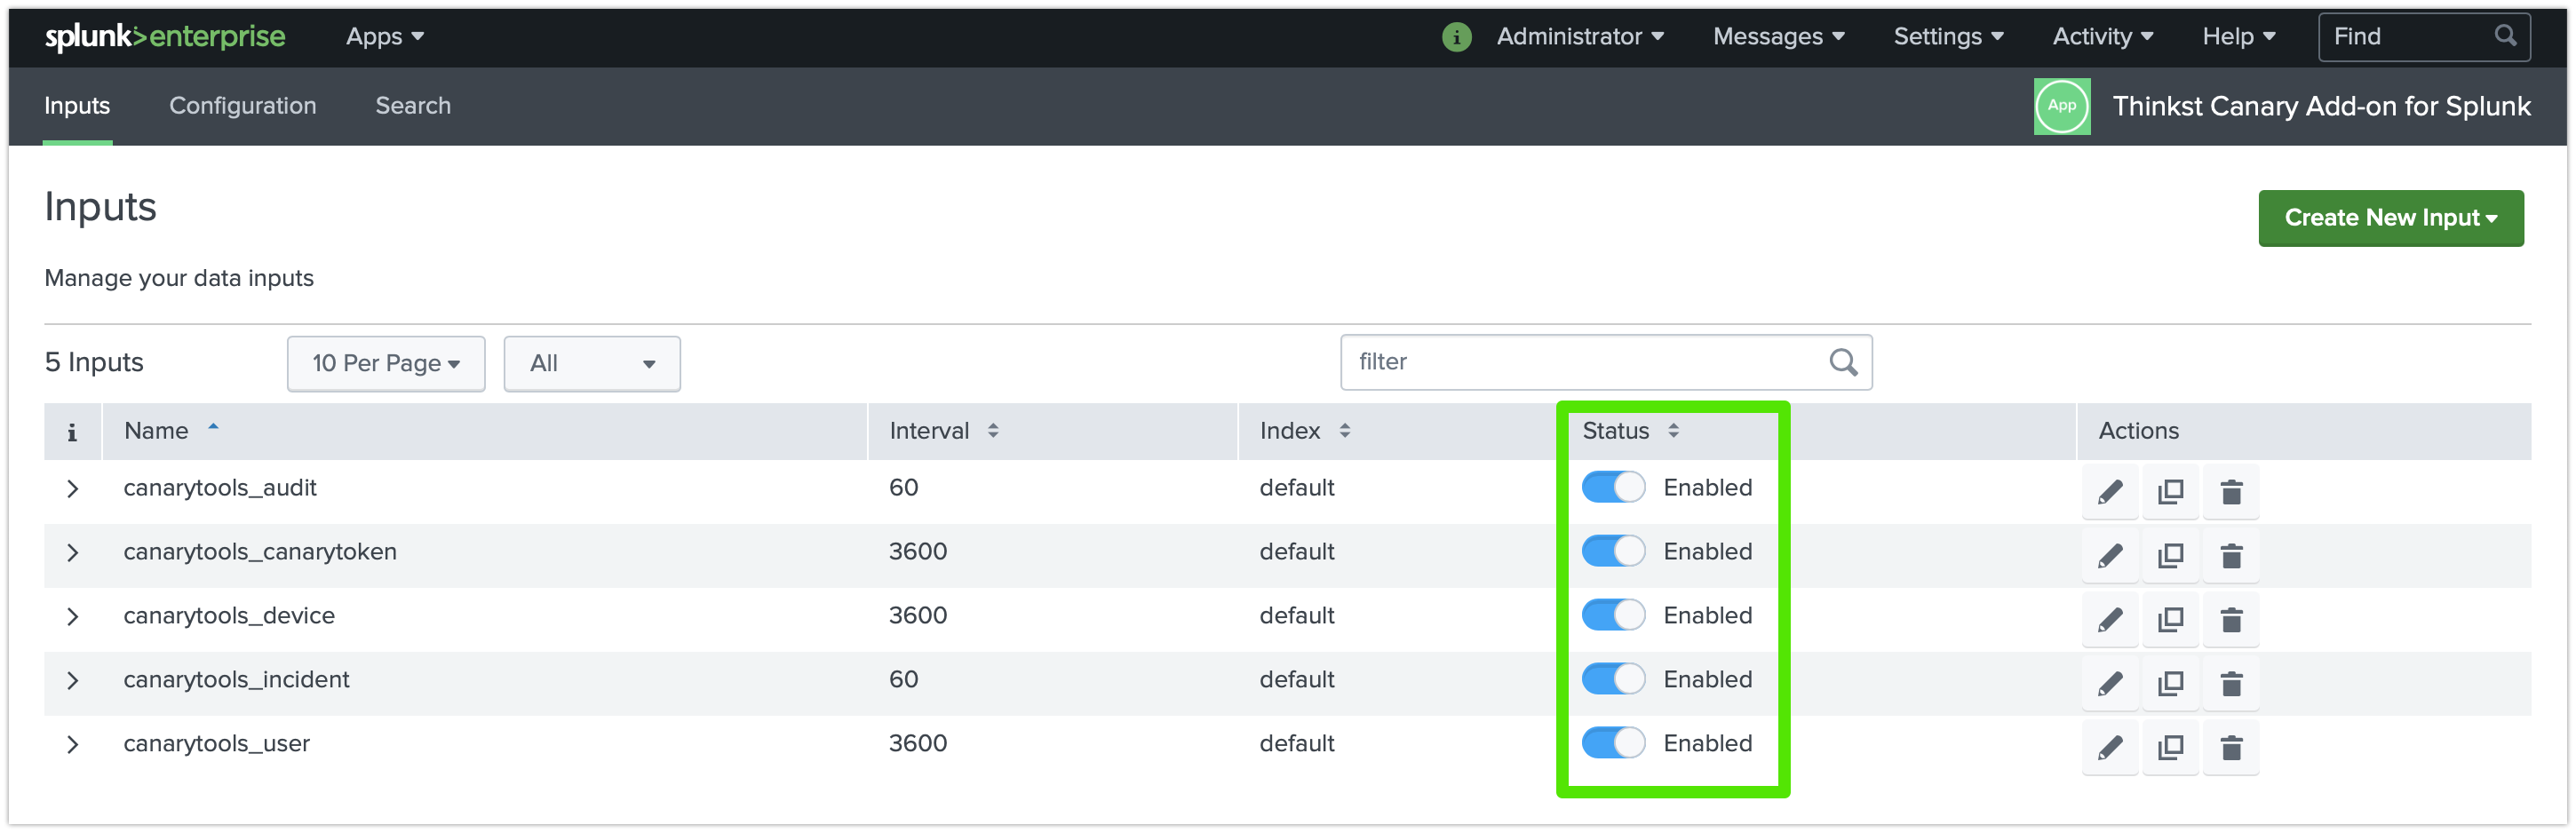Sort by Status column arrows

[x=1673, y=431]
